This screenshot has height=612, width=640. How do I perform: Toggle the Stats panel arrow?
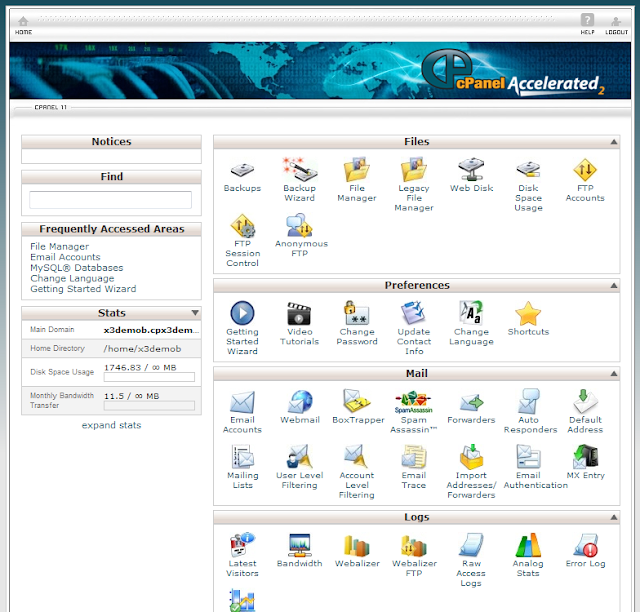tap(195, 313)
